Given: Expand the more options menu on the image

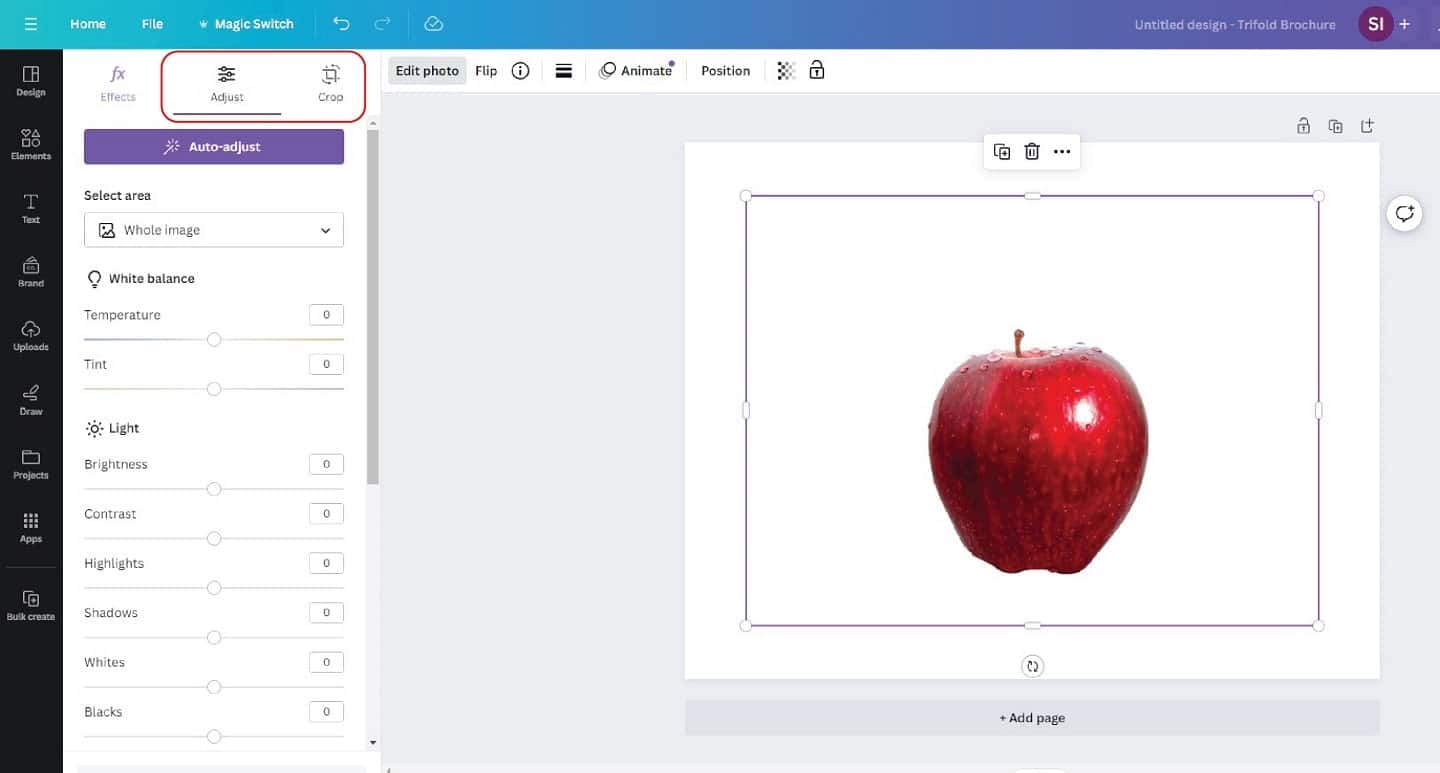Looking at the screenshot, I should (1061, 151).
